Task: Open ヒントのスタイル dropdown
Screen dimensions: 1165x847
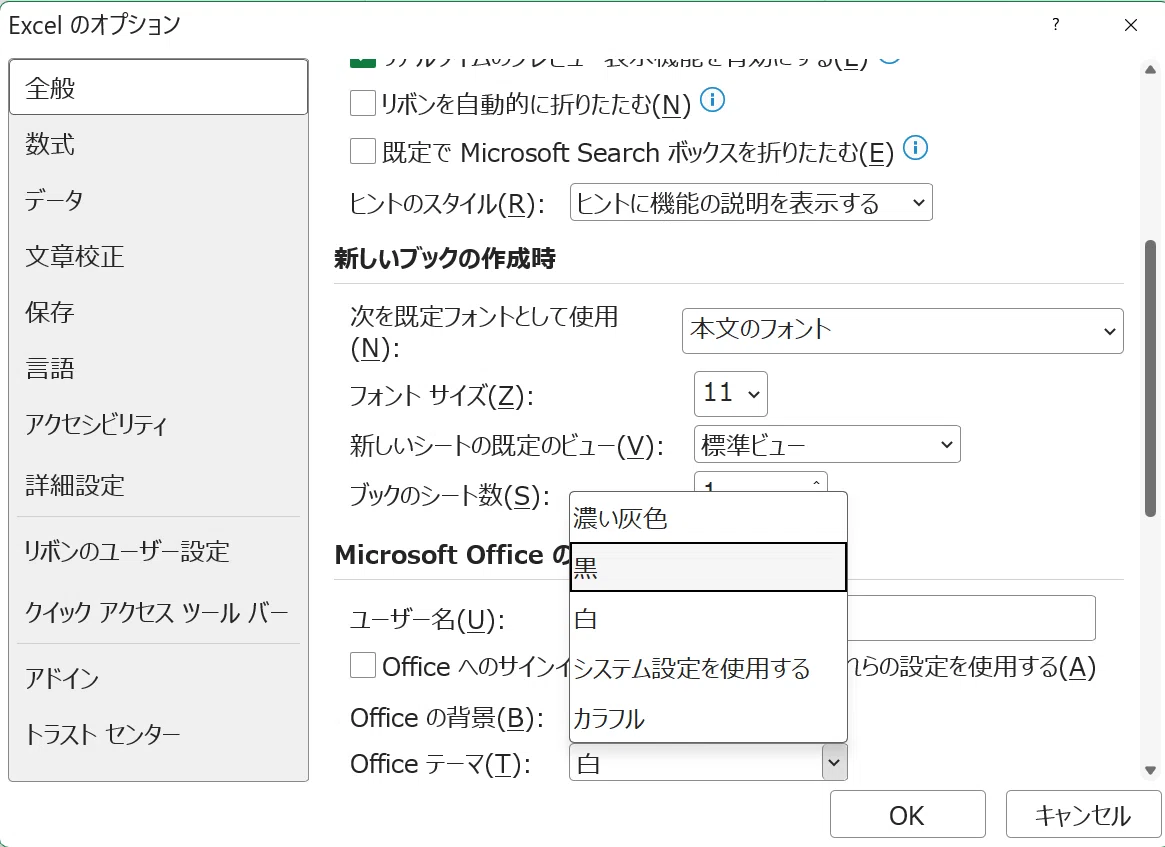Action: 750,203
